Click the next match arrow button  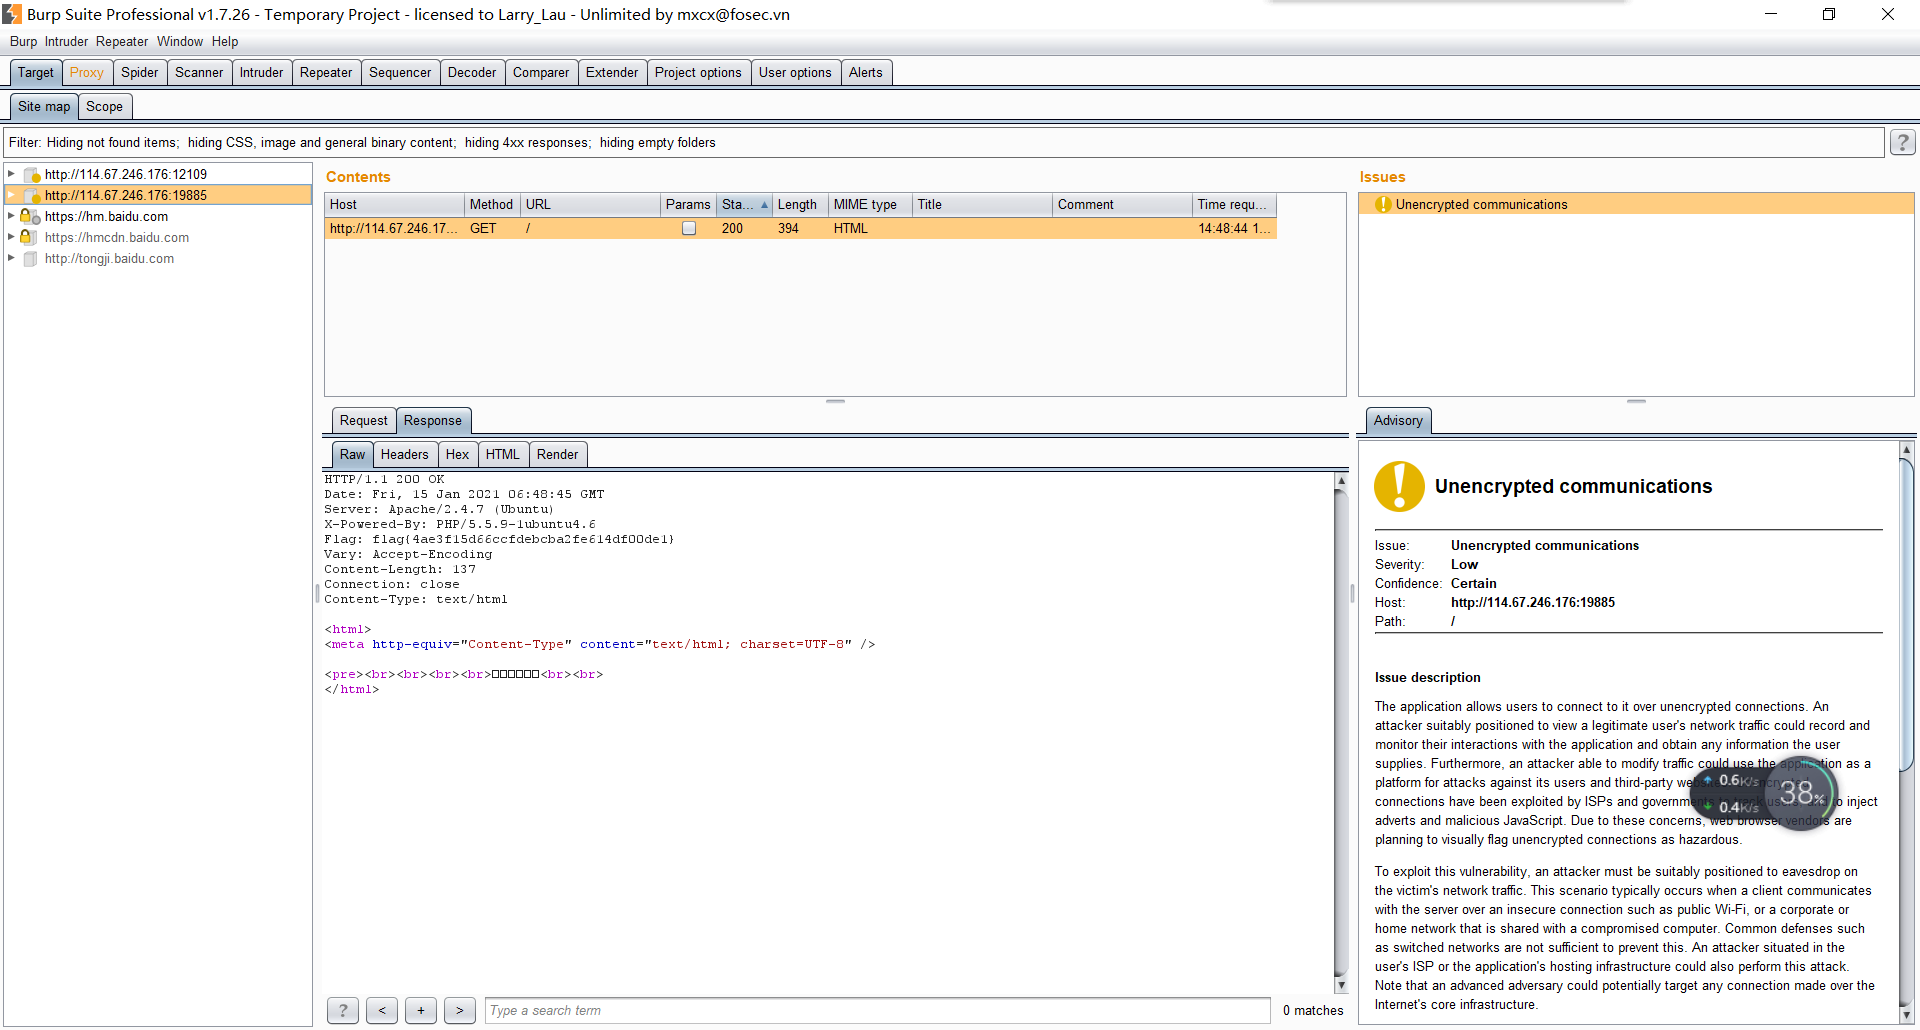[459, 1010]
